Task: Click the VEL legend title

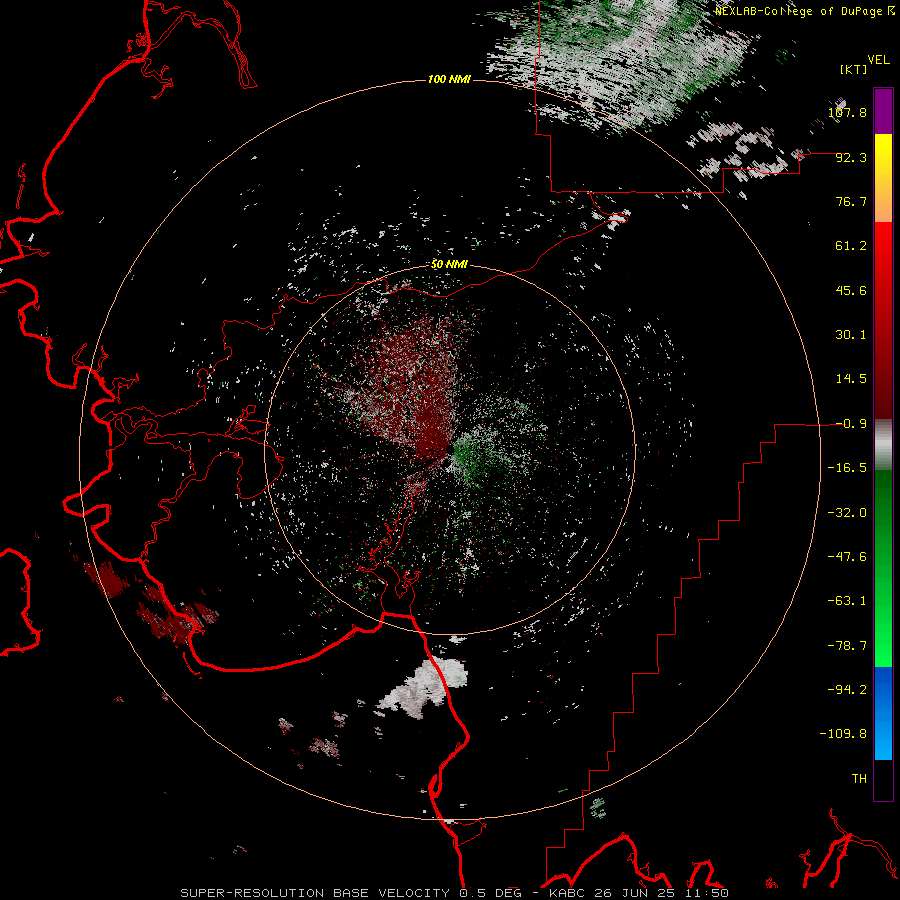Action: pos(878,59)
